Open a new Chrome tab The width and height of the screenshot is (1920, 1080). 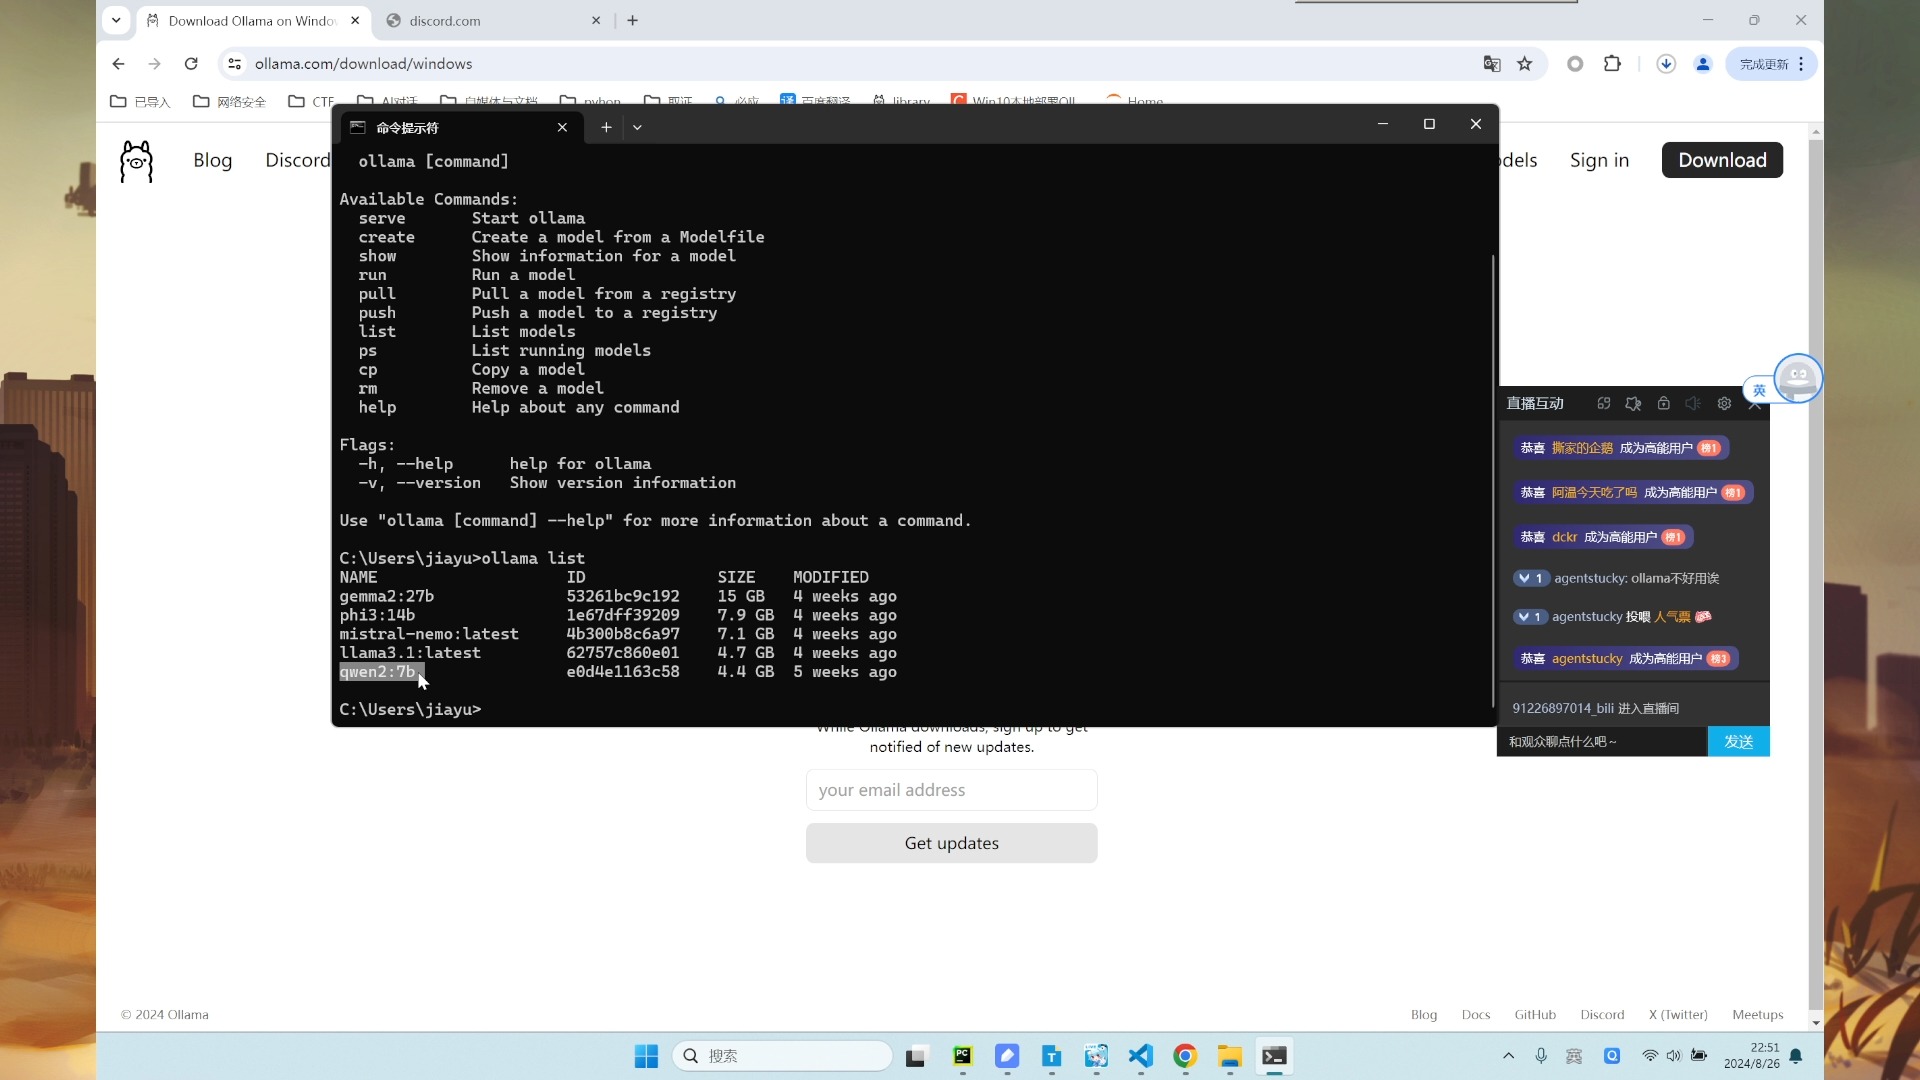pos(632,20)
